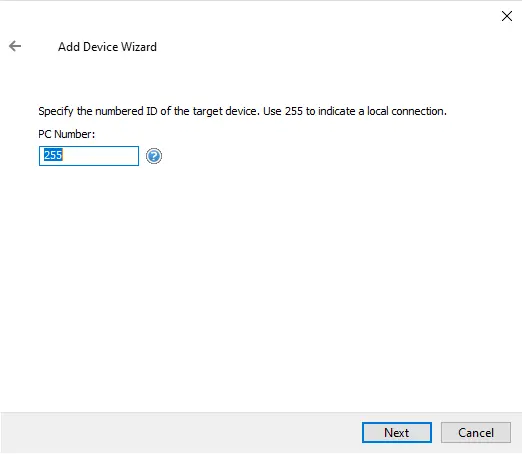Click the Add Device Wizard title text
This screenshot has width=522, height=454.
tap(107, 47)
